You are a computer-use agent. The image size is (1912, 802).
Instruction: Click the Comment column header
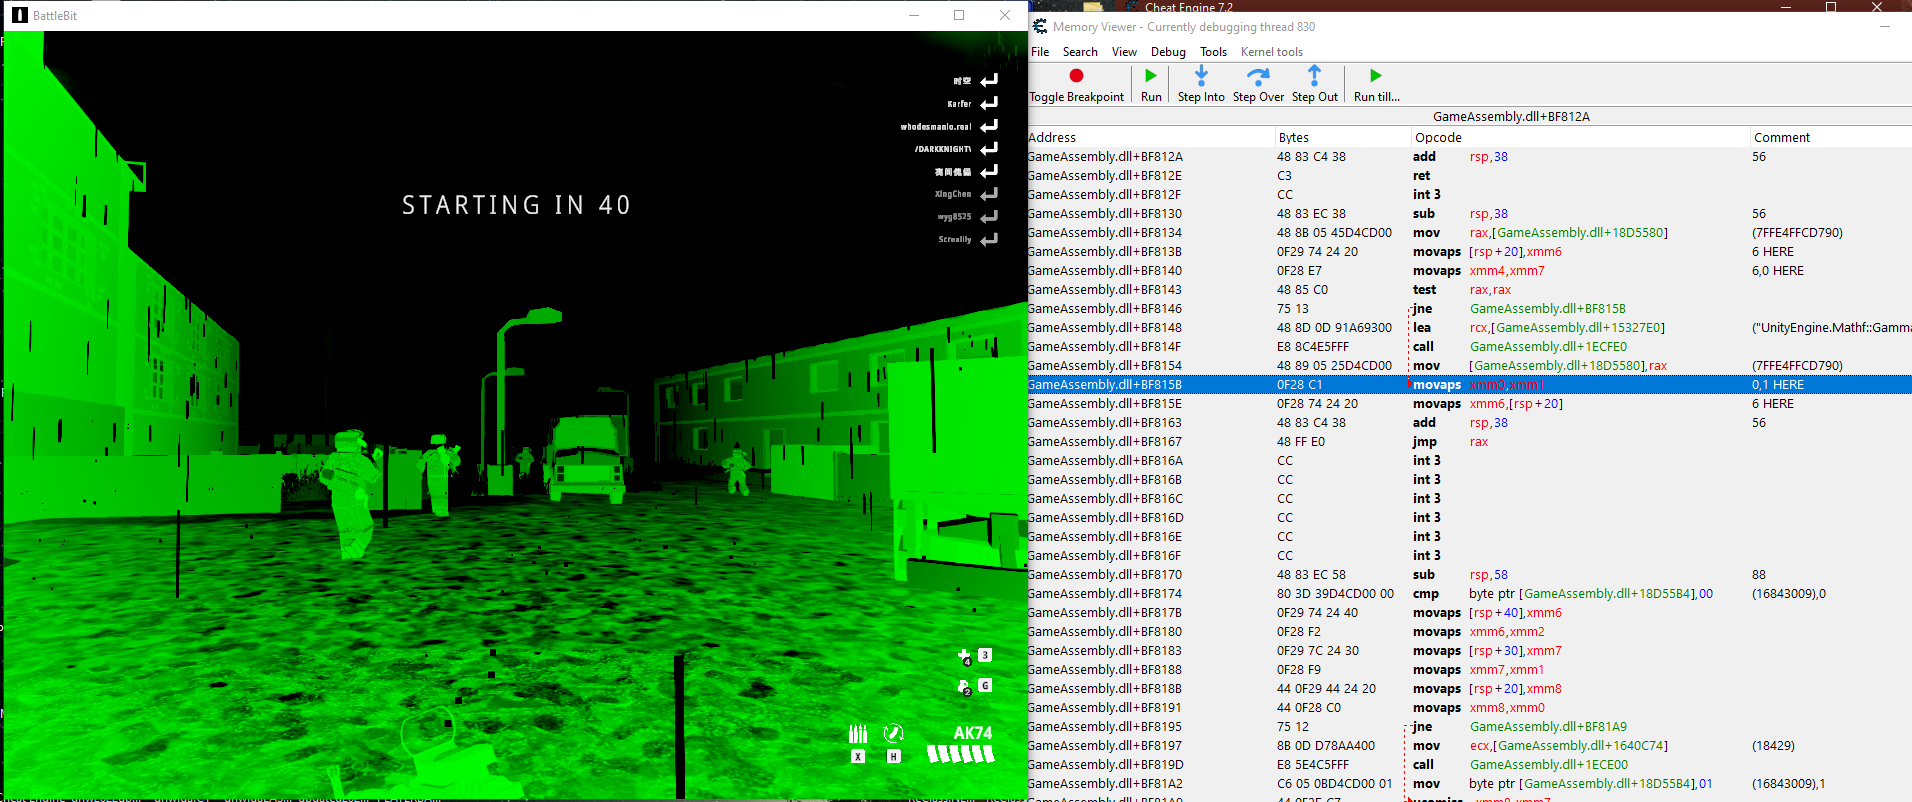click(x=1831, y=138)
